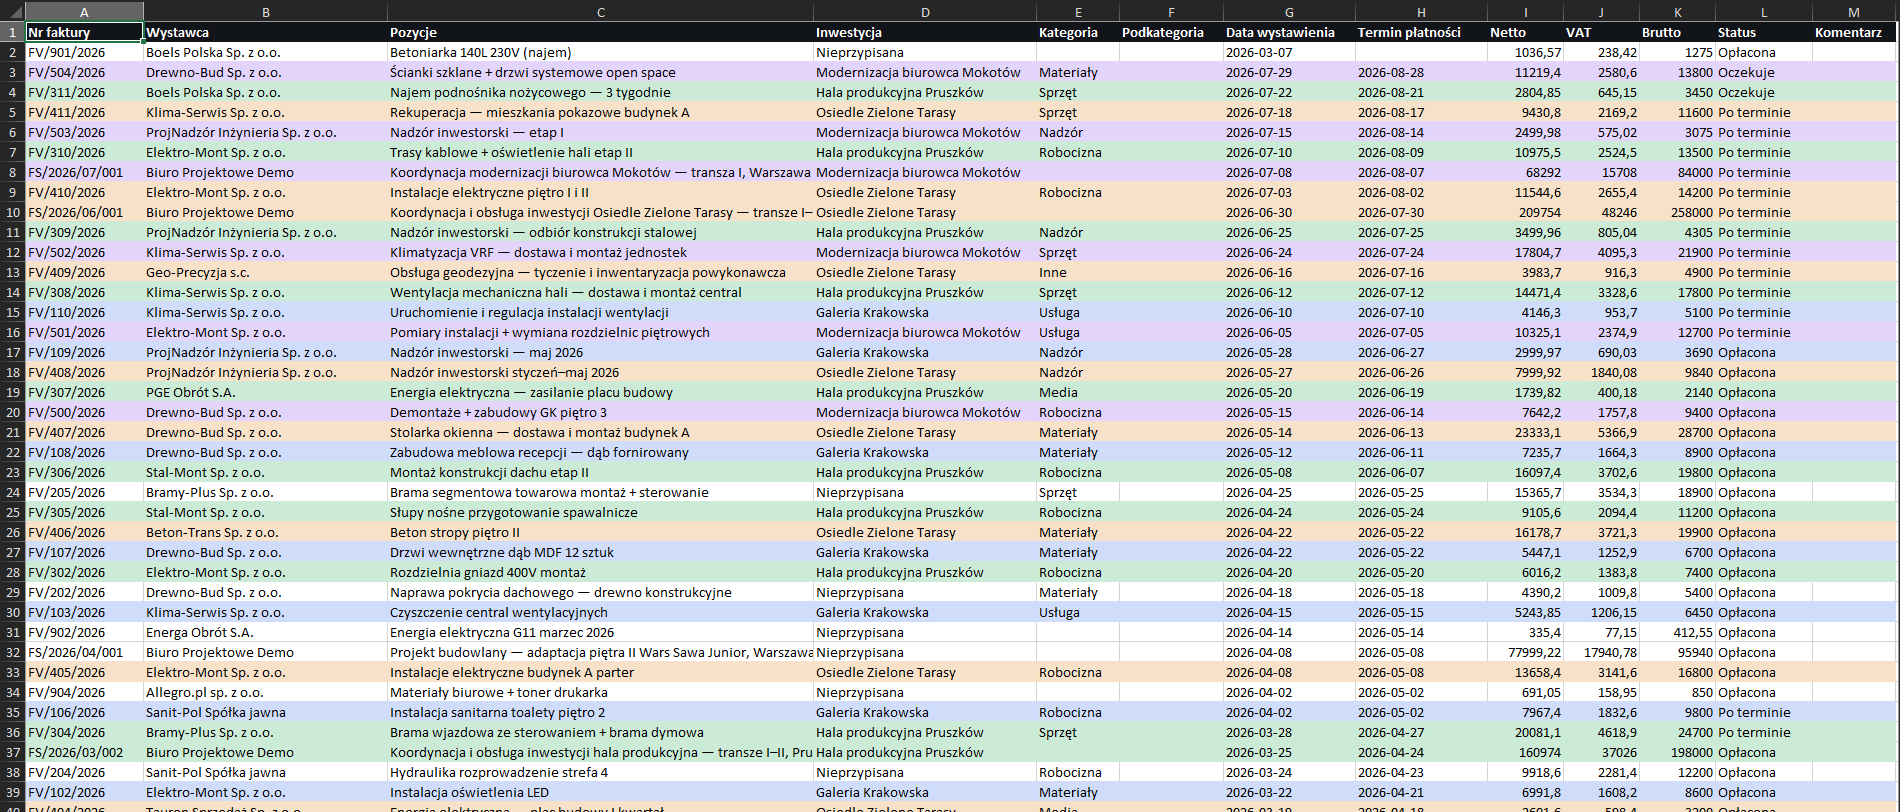Click the 'Nr faktury' header cell
Image resolution: width=1900 pixels, height=812 pixels.
click(84, 32)
